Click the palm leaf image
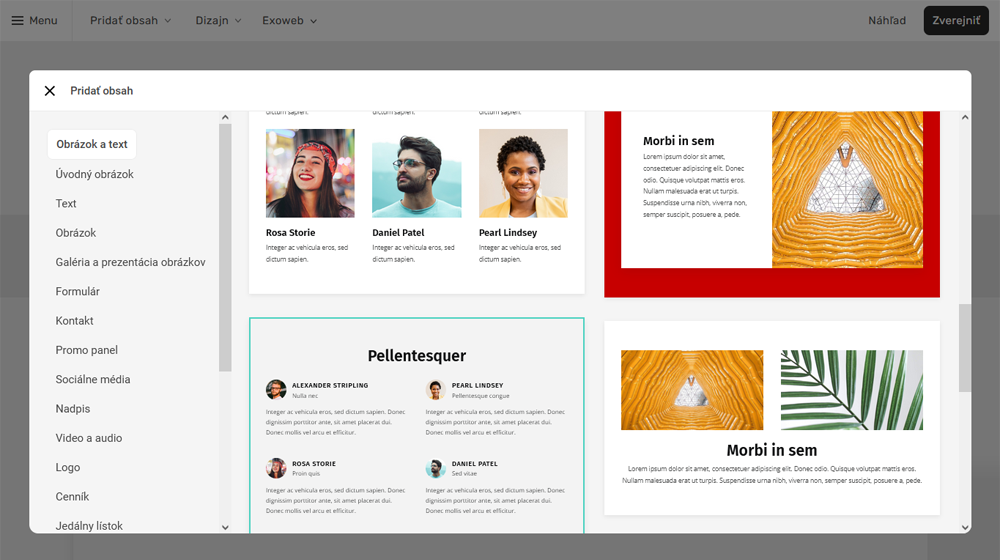1000x560 pixels. pyautogui.click(x=851, y=390)
